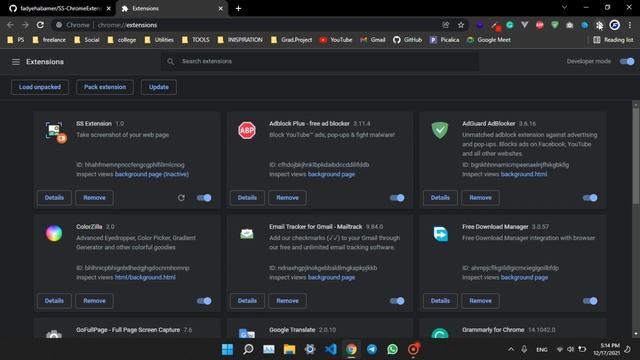Click the share page icon in address bar

click(x=446, y=25)
